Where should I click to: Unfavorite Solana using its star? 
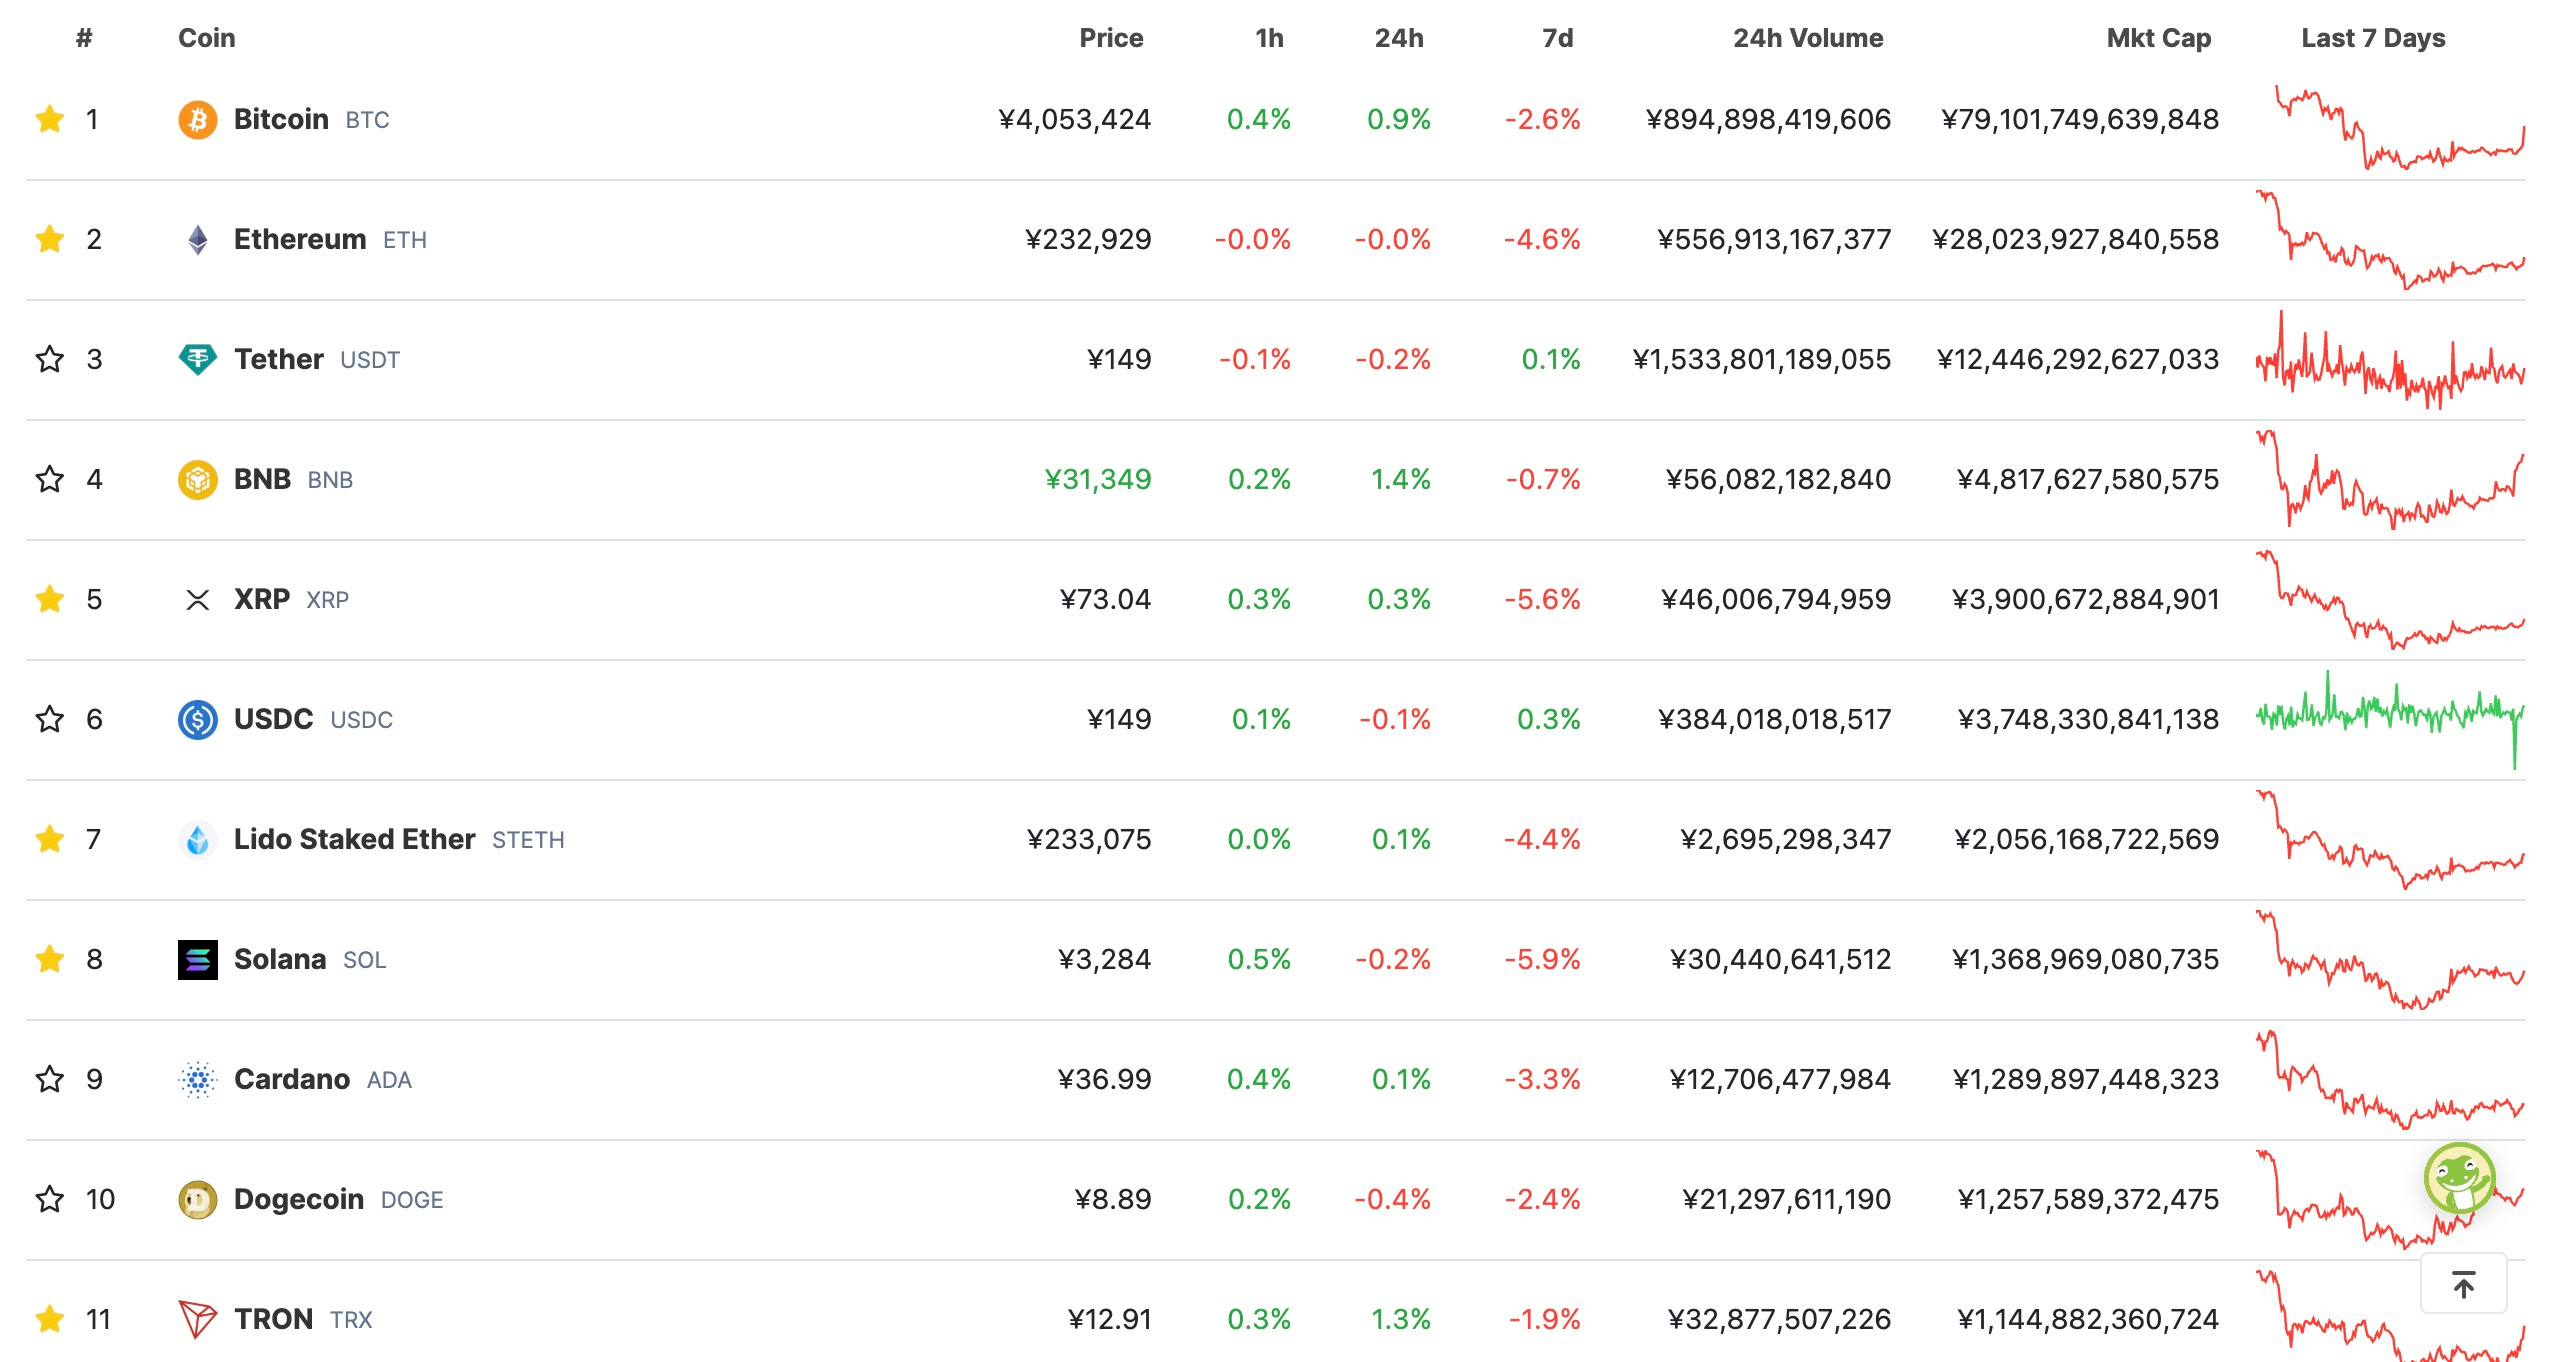point(49,960)
